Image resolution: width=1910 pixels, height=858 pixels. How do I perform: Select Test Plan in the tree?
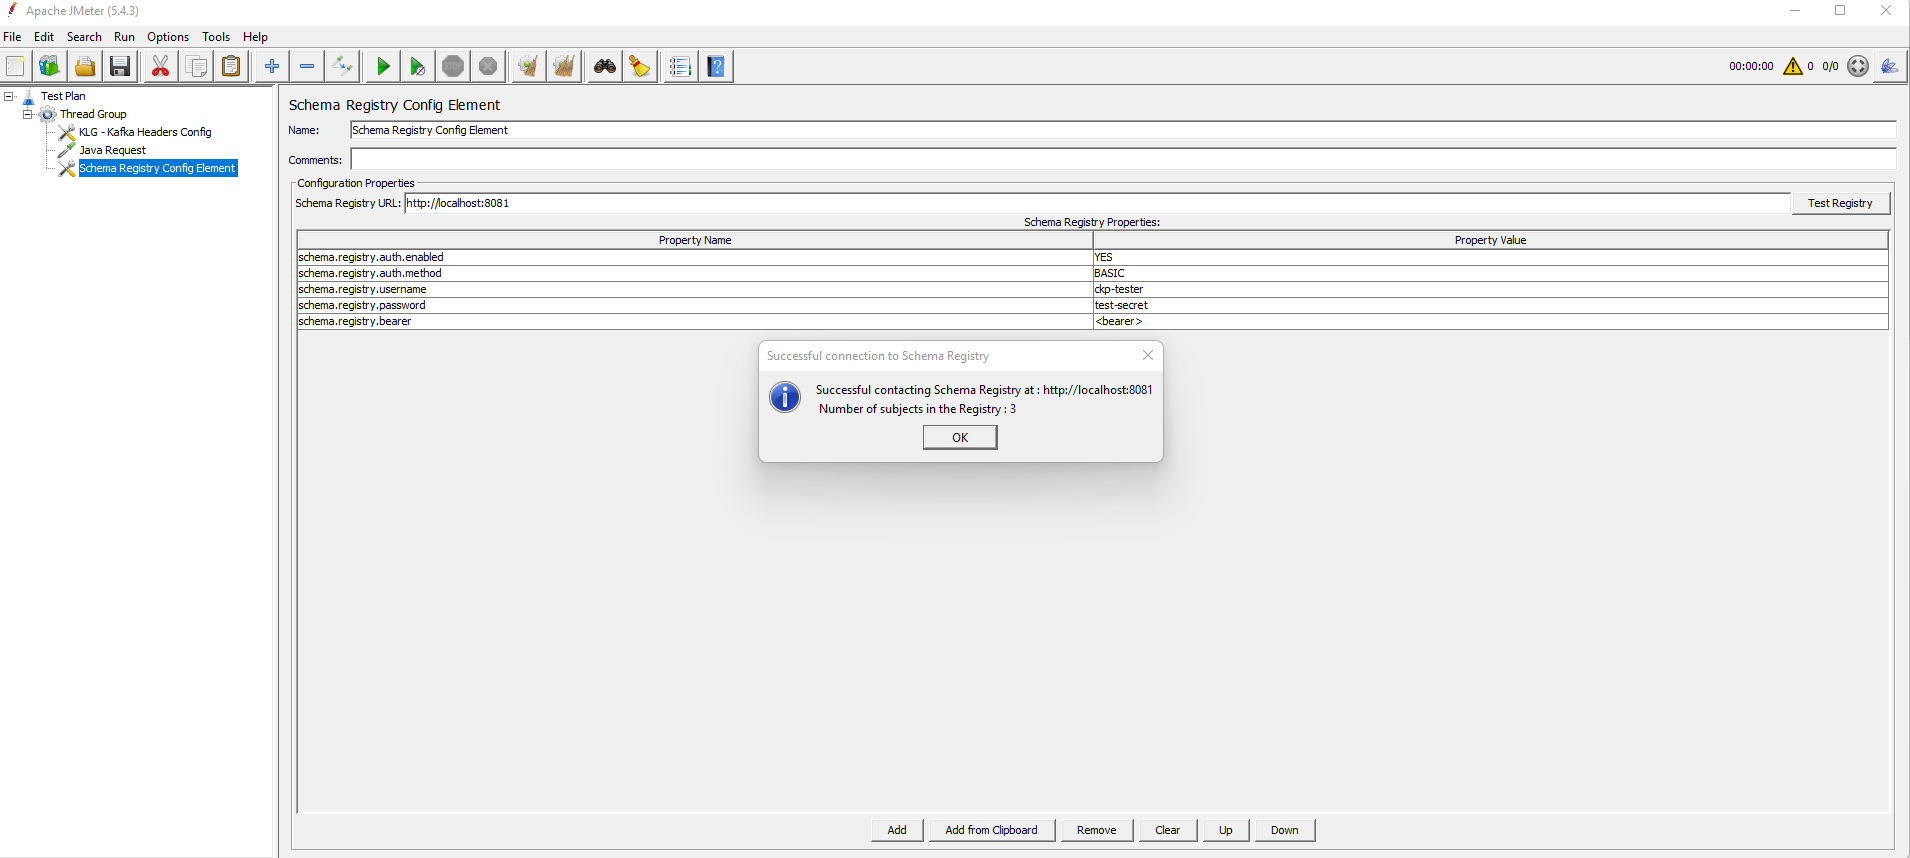63,96
